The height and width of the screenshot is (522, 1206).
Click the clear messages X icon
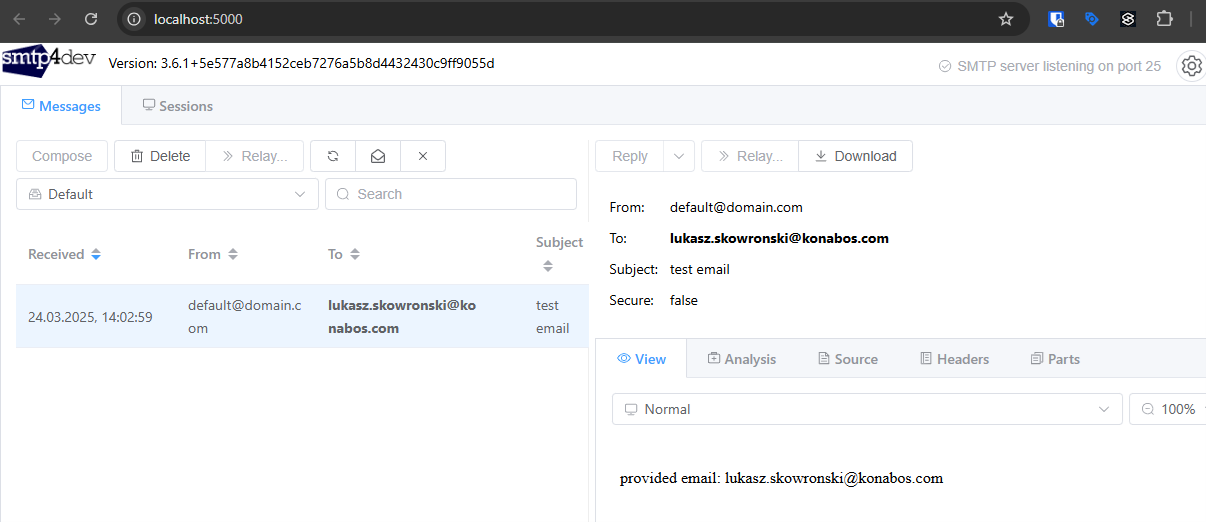[x=423, y=156]
